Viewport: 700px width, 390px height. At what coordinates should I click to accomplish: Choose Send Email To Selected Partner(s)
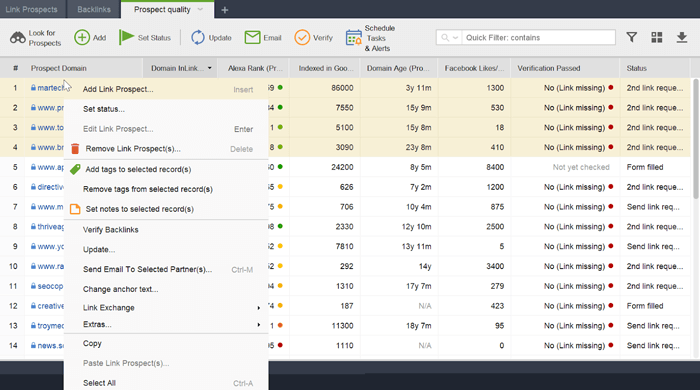click(167, 270)
